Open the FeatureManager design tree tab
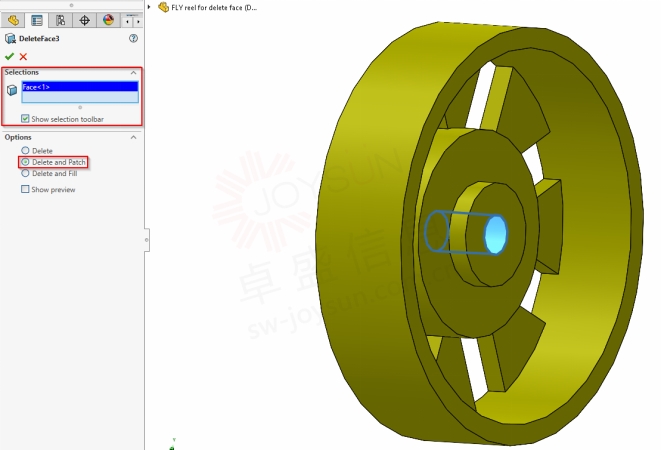 pyautogui.click(x=14, y=20)
